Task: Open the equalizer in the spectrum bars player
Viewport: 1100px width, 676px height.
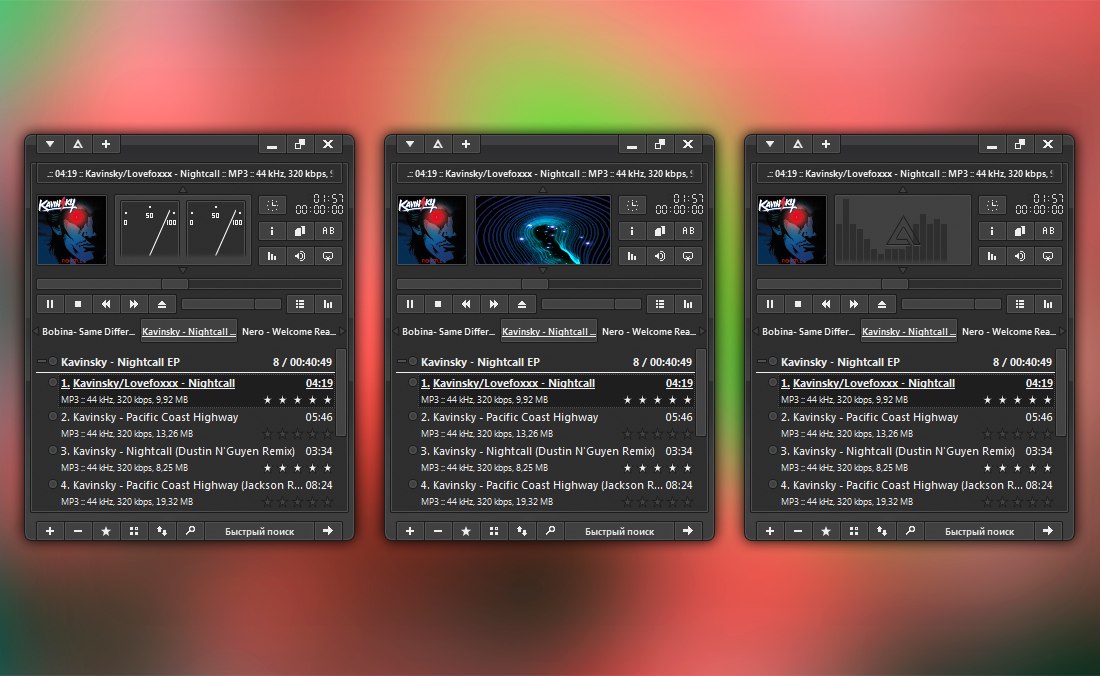Action: 992,256
